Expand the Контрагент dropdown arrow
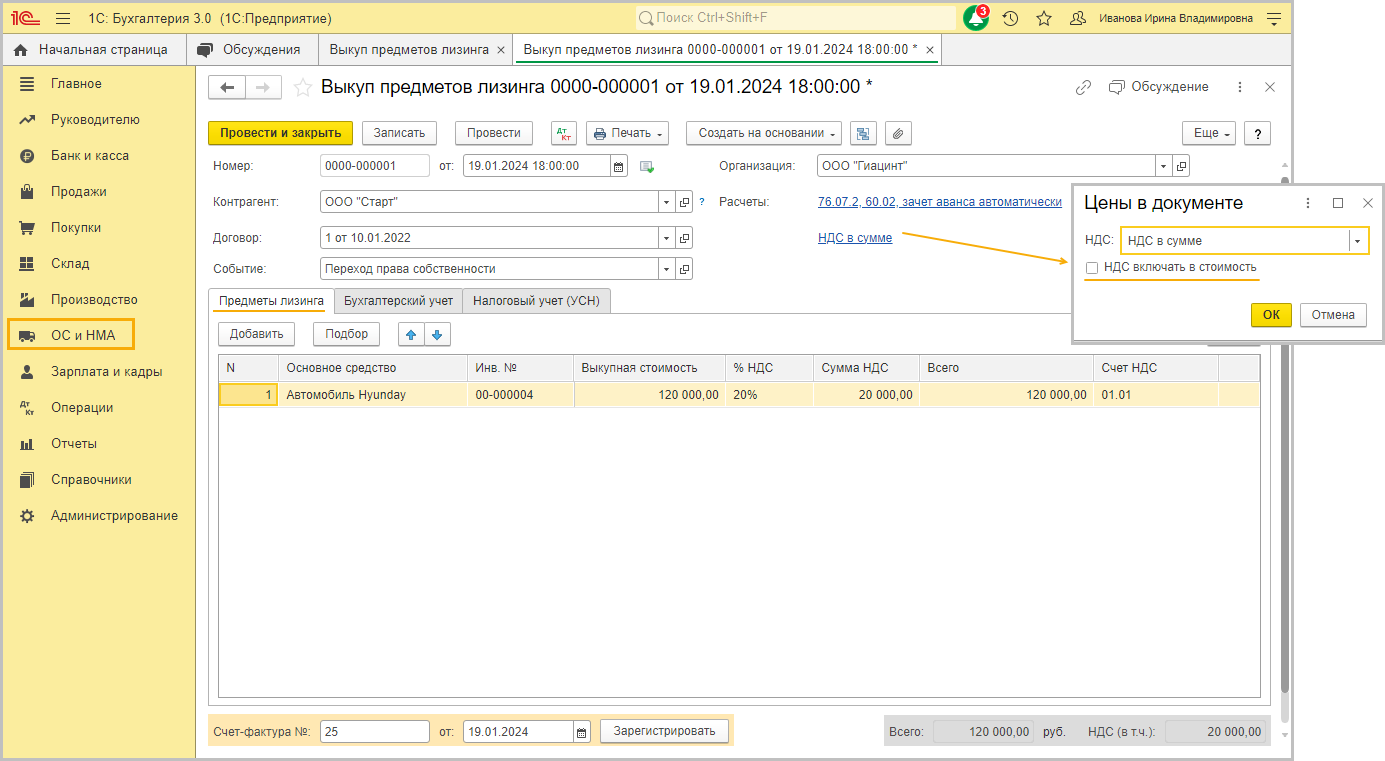This screenshot has height=761, width=1385. click(667, 202)
